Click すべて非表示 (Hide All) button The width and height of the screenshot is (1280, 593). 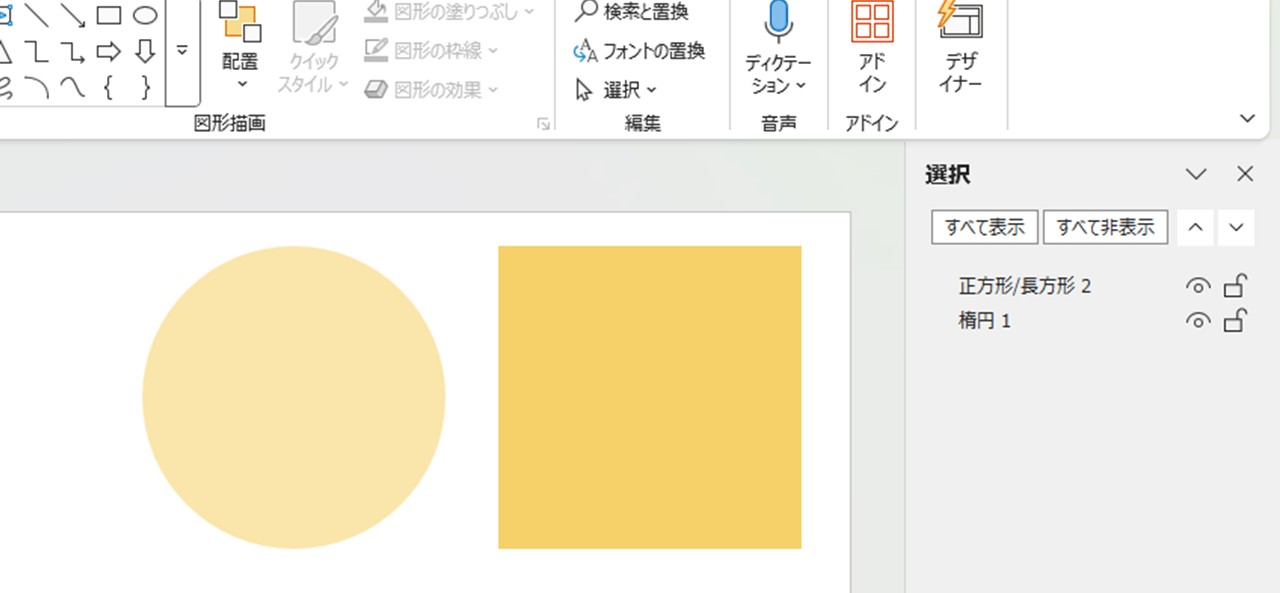coord(1105,227)
